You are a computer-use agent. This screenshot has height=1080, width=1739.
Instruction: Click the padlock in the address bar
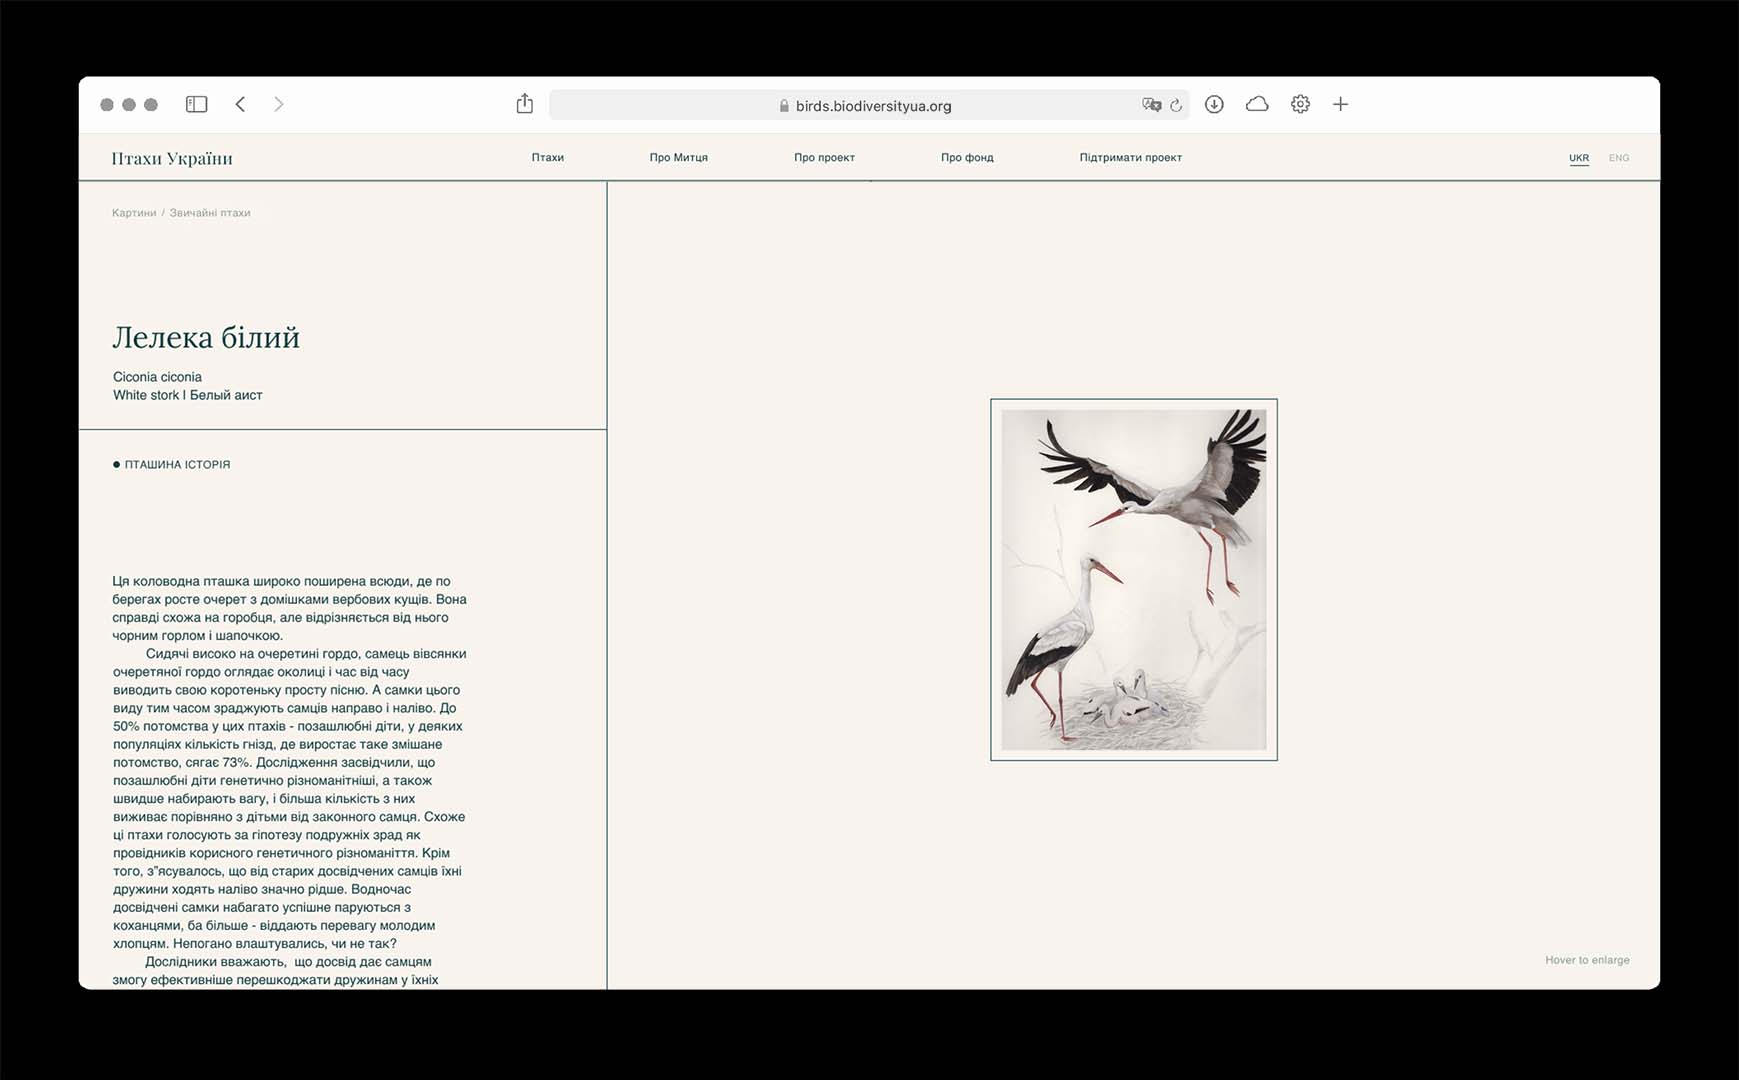784,106
